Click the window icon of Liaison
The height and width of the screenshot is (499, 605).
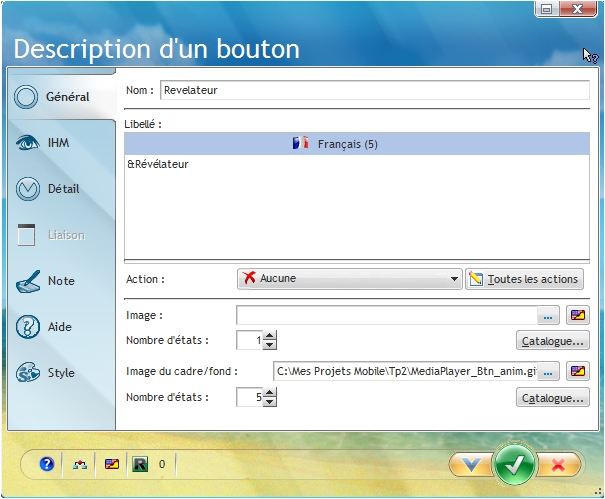[26, 235]
